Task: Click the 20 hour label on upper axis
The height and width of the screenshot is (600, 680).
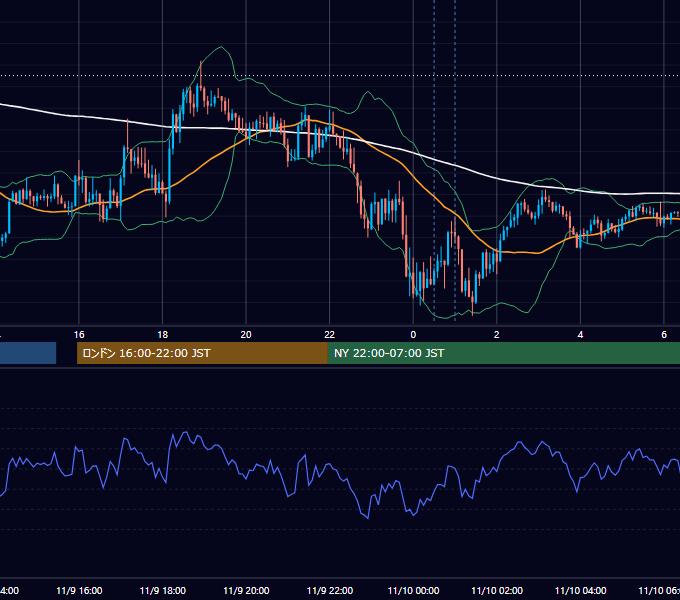Action: coord(246,335)
